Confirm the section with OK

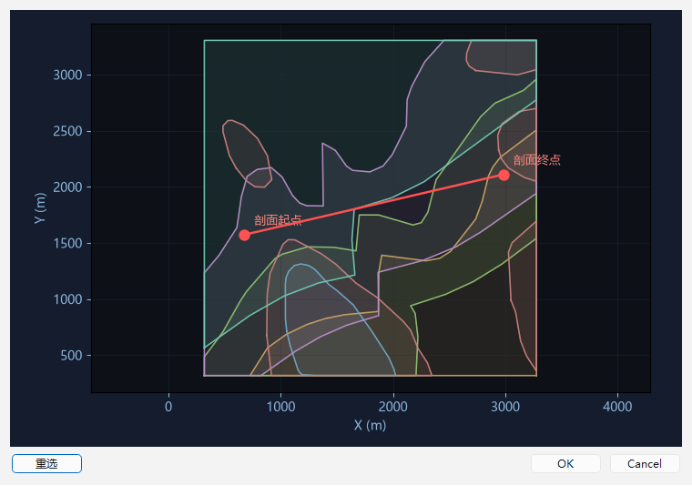565,463
